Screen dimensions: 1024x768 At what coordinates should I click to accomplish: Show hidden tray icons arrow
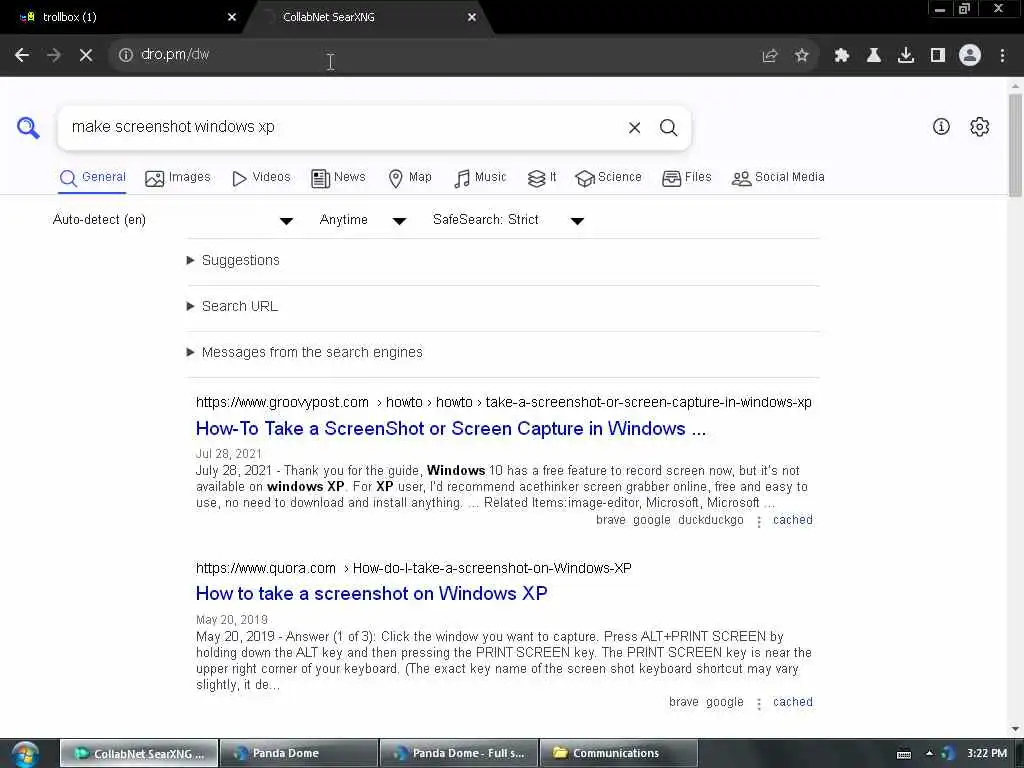[929, 754]
